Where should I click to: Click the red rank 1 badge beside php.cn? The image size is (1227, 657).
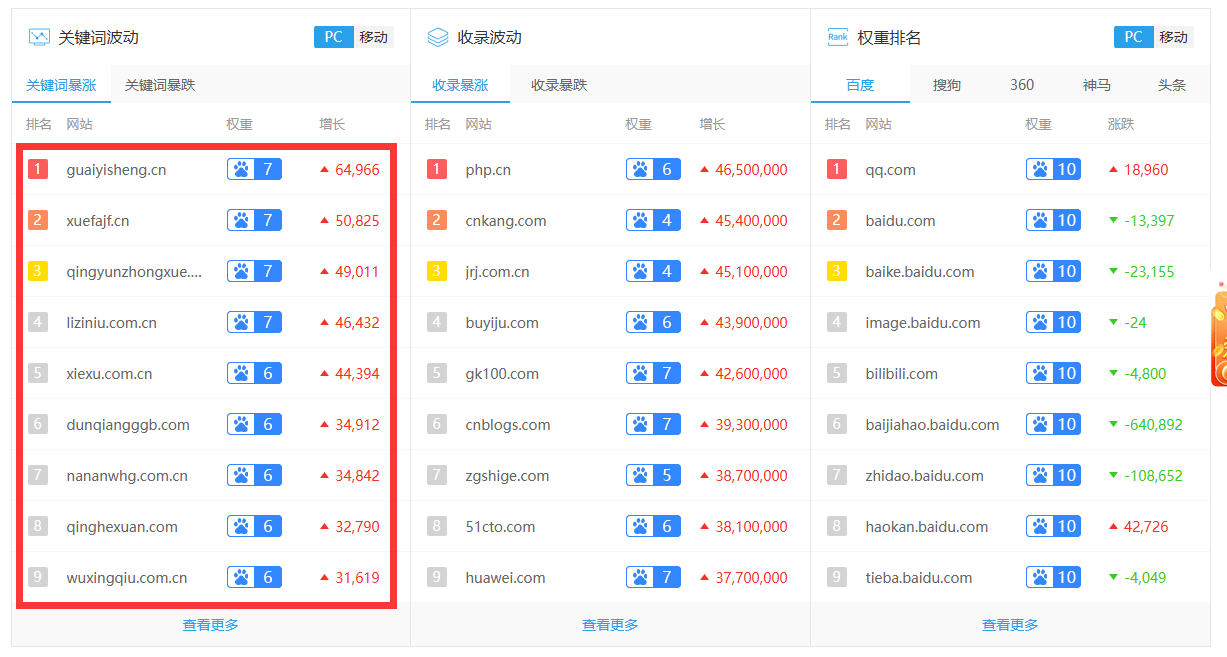click(437, 169)
